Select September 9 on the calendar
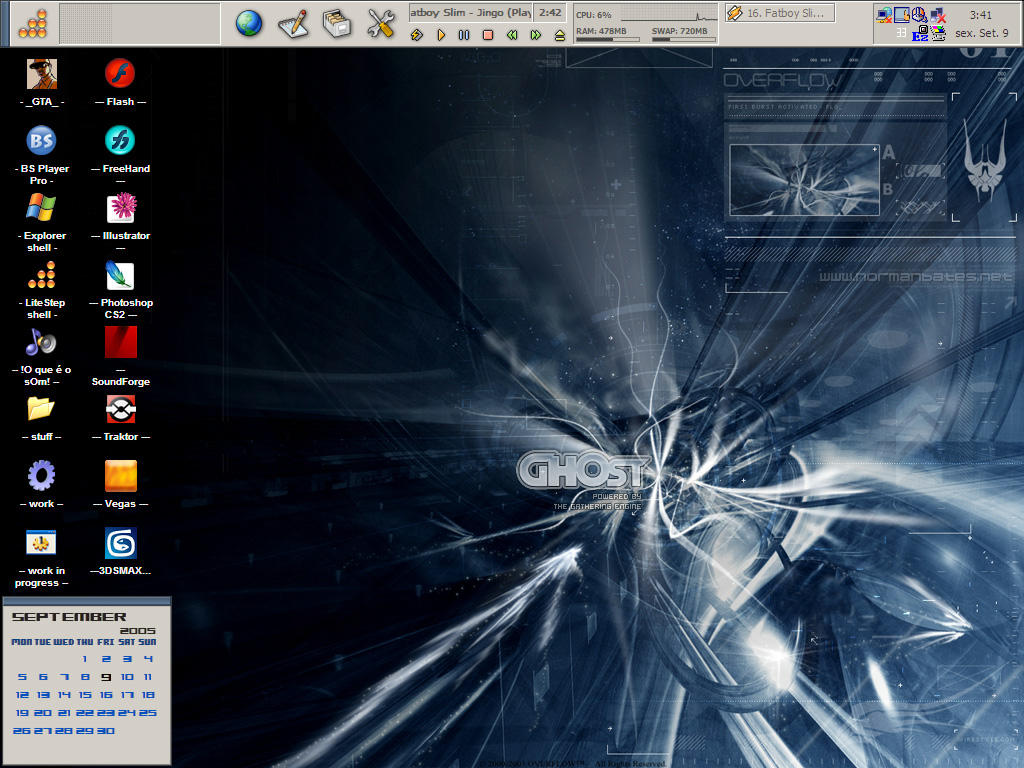The height and width of the screenshot is (768, 1024). tap(108, 677)
